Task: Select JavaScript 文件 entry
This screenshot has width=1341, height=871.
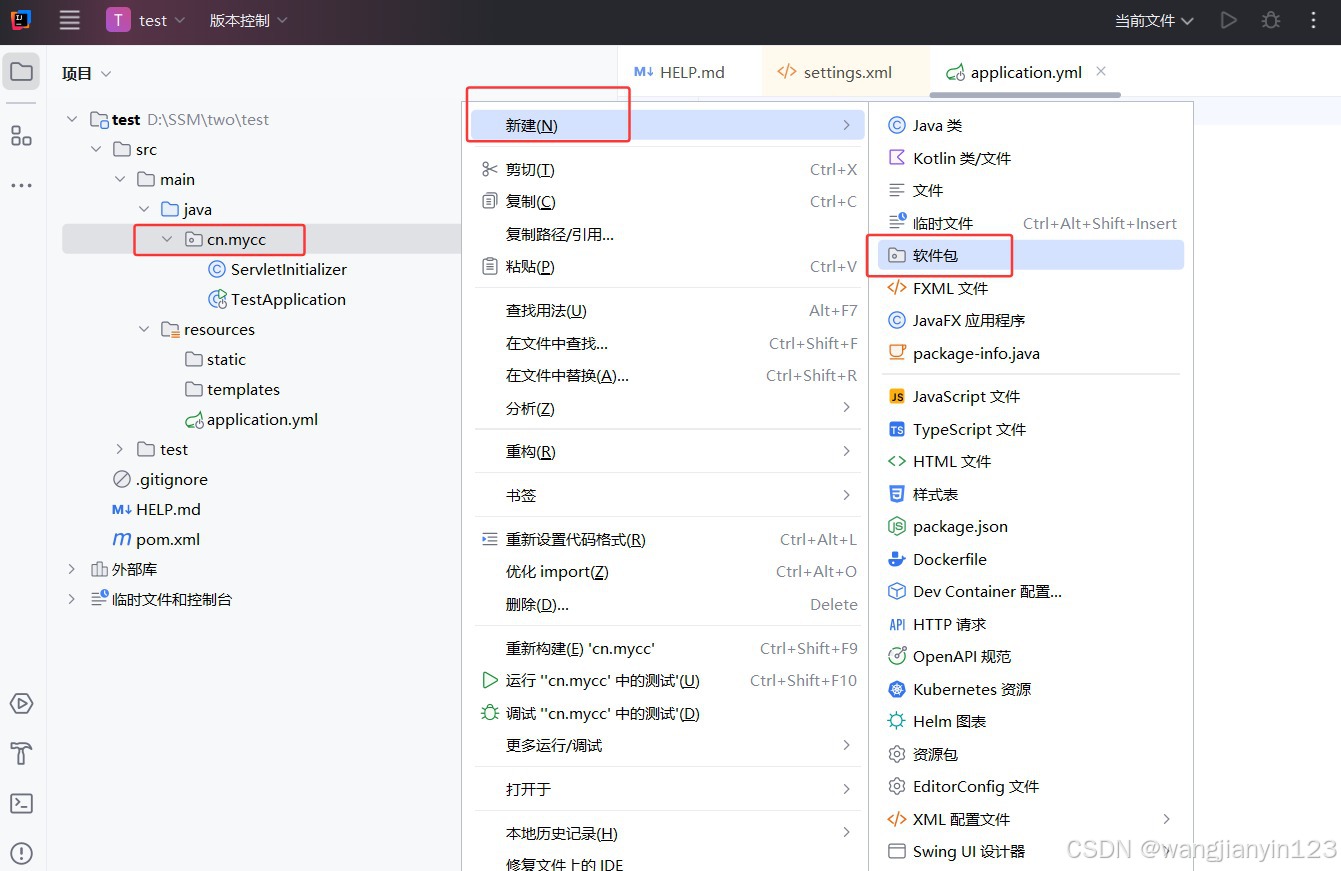Action: pyautogui.click(x=1031, y=397)
